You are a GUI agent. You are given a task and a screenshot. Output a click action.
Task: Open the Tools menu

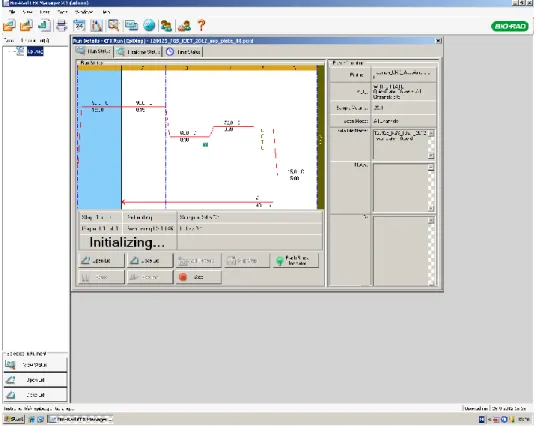coord(62,12)
